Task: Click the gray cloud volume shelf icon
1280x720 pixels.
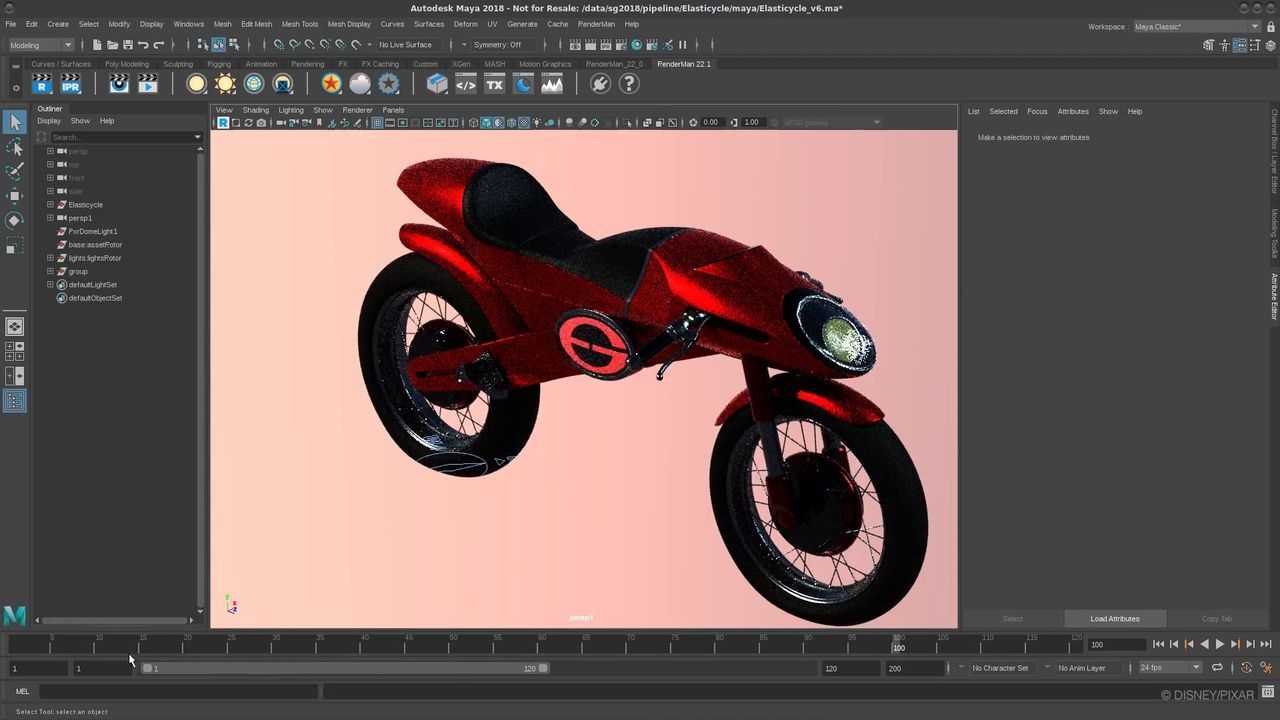Action: 360,84
